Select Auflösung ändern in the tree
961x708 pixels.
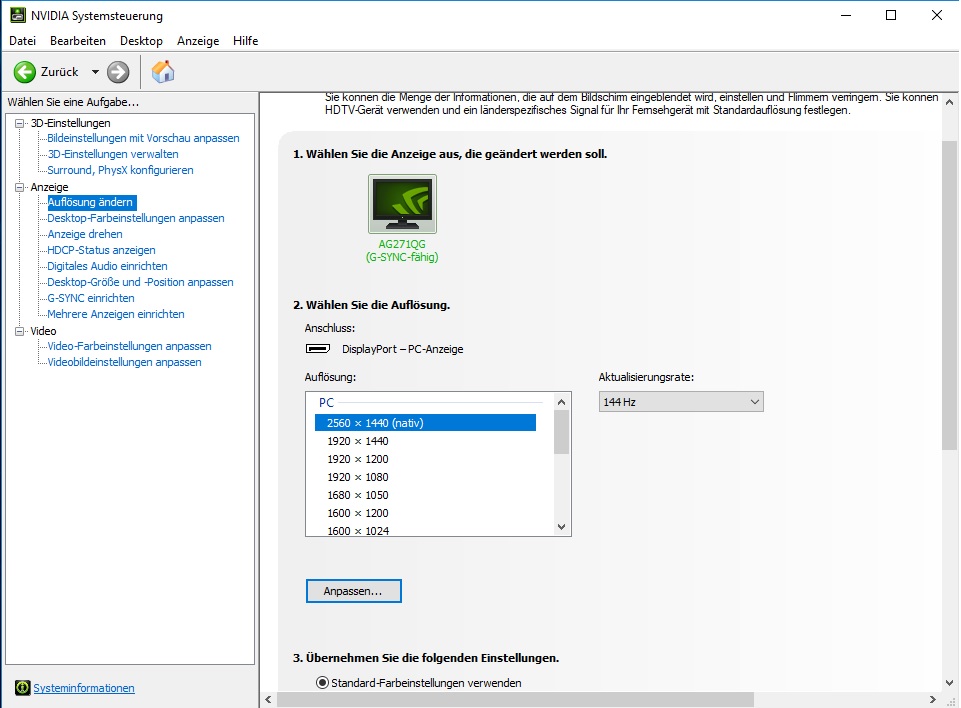point(91,202)
